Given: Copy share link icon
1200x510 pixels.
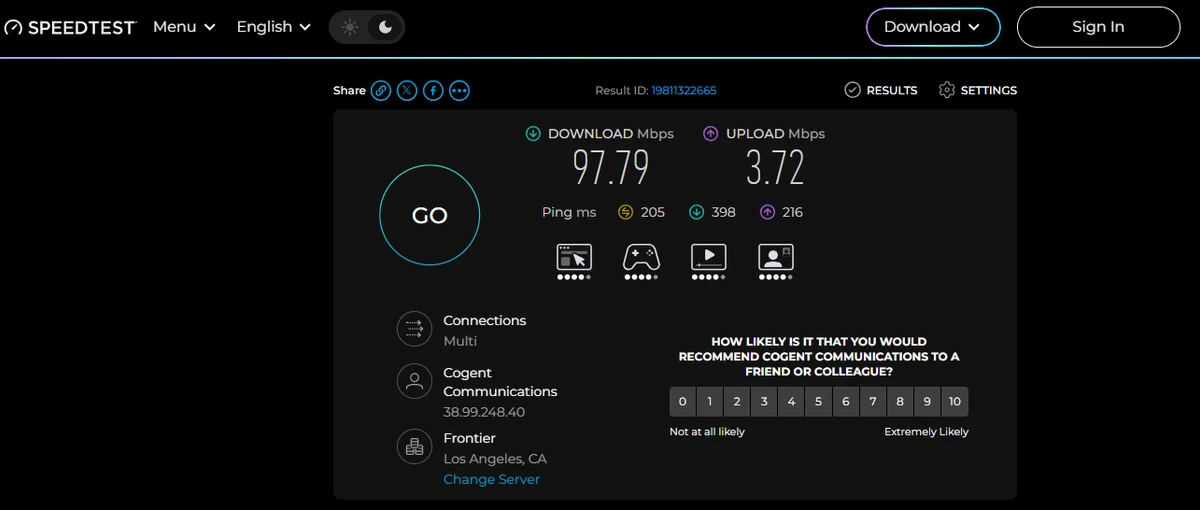Looking at the screenshot, I should 381,90.
